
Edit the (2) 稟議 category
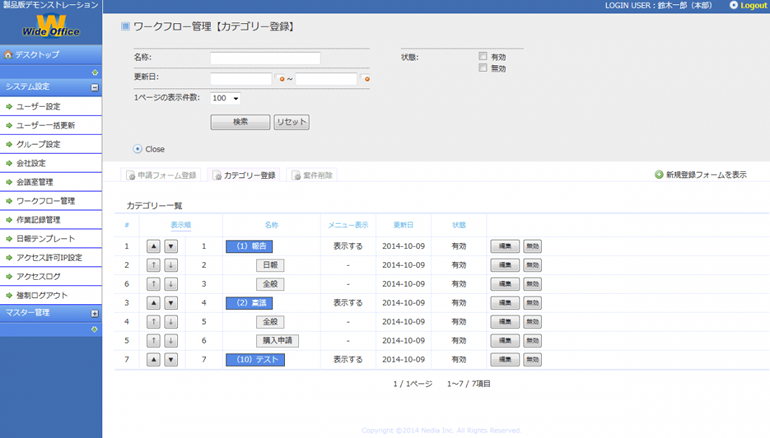coord(505,303)
